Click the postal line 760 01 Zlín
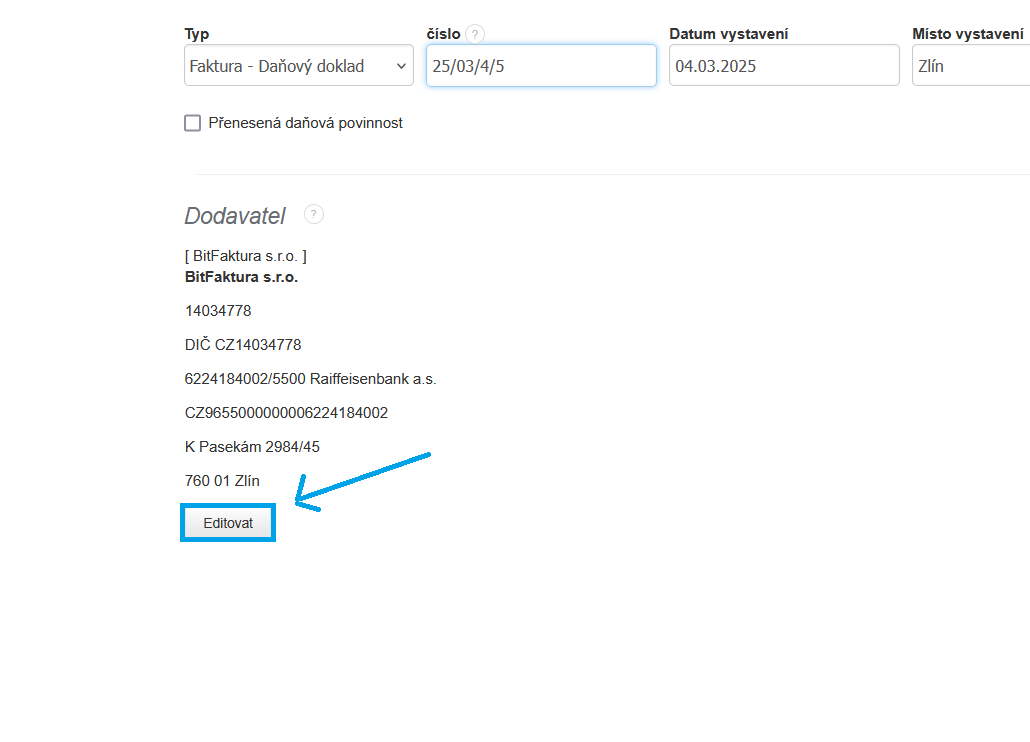The image size is (1030, 742). pyautogui.click(x=222, y=481)
